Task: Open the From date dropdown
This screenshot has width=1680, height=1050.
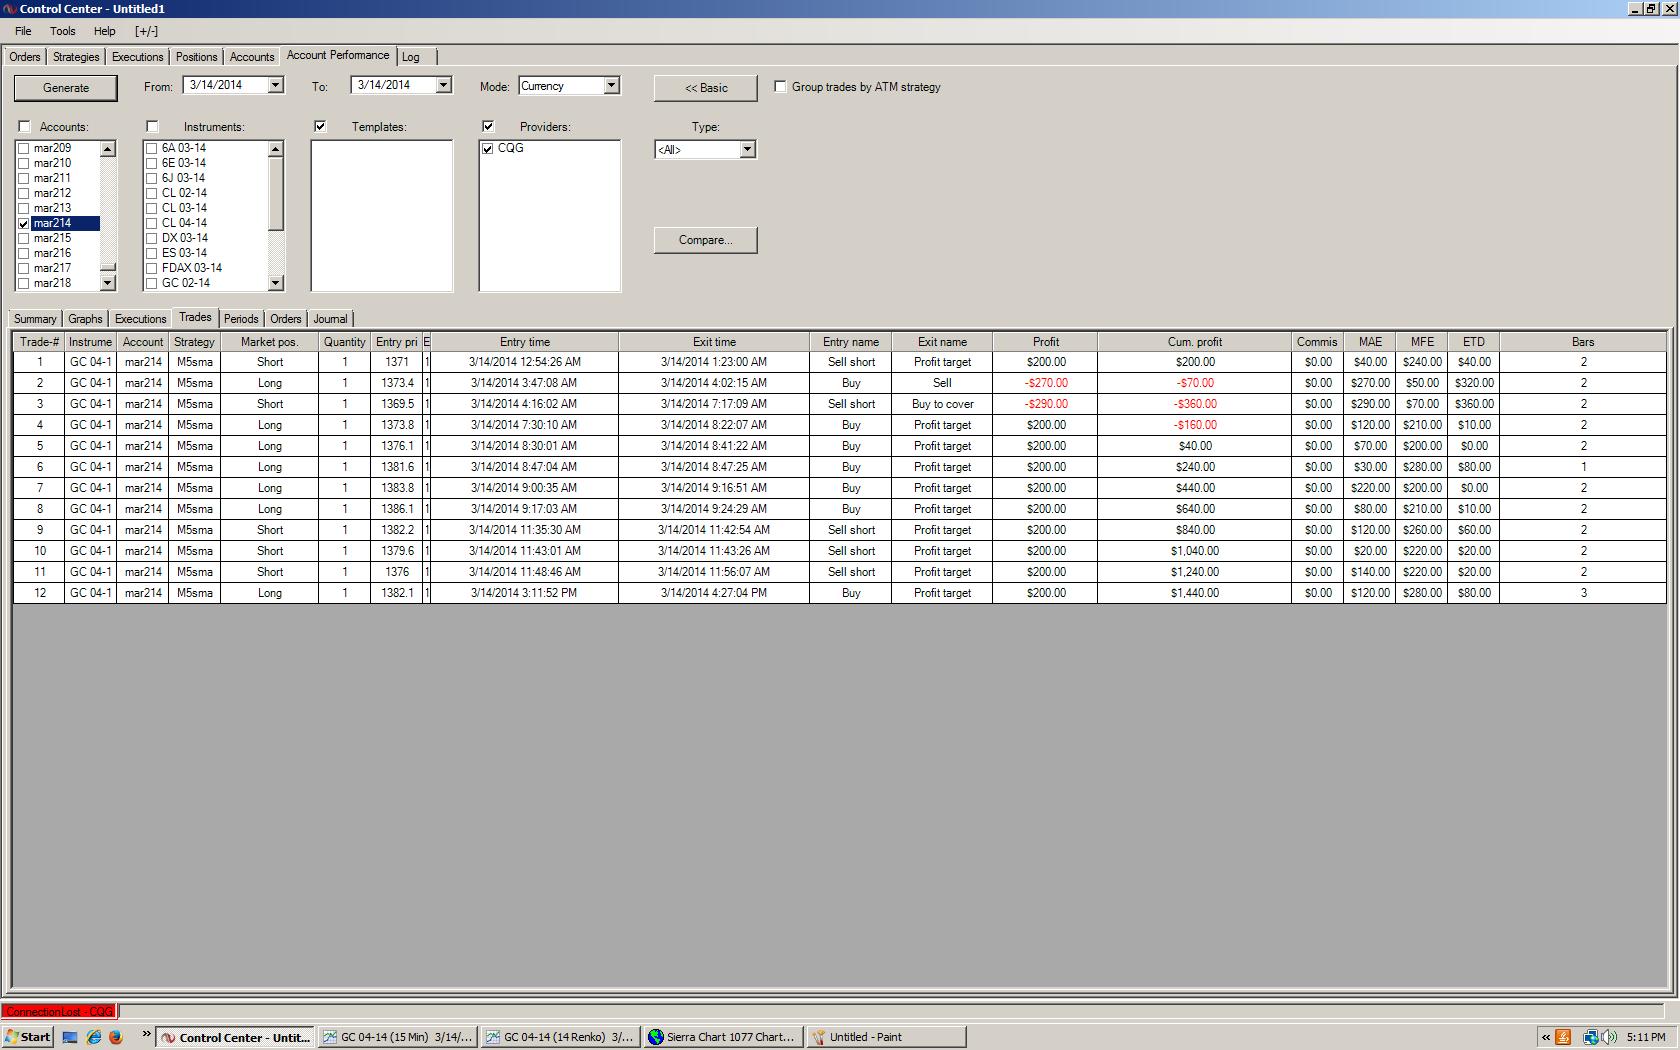Action: click(x=275, y=86)
